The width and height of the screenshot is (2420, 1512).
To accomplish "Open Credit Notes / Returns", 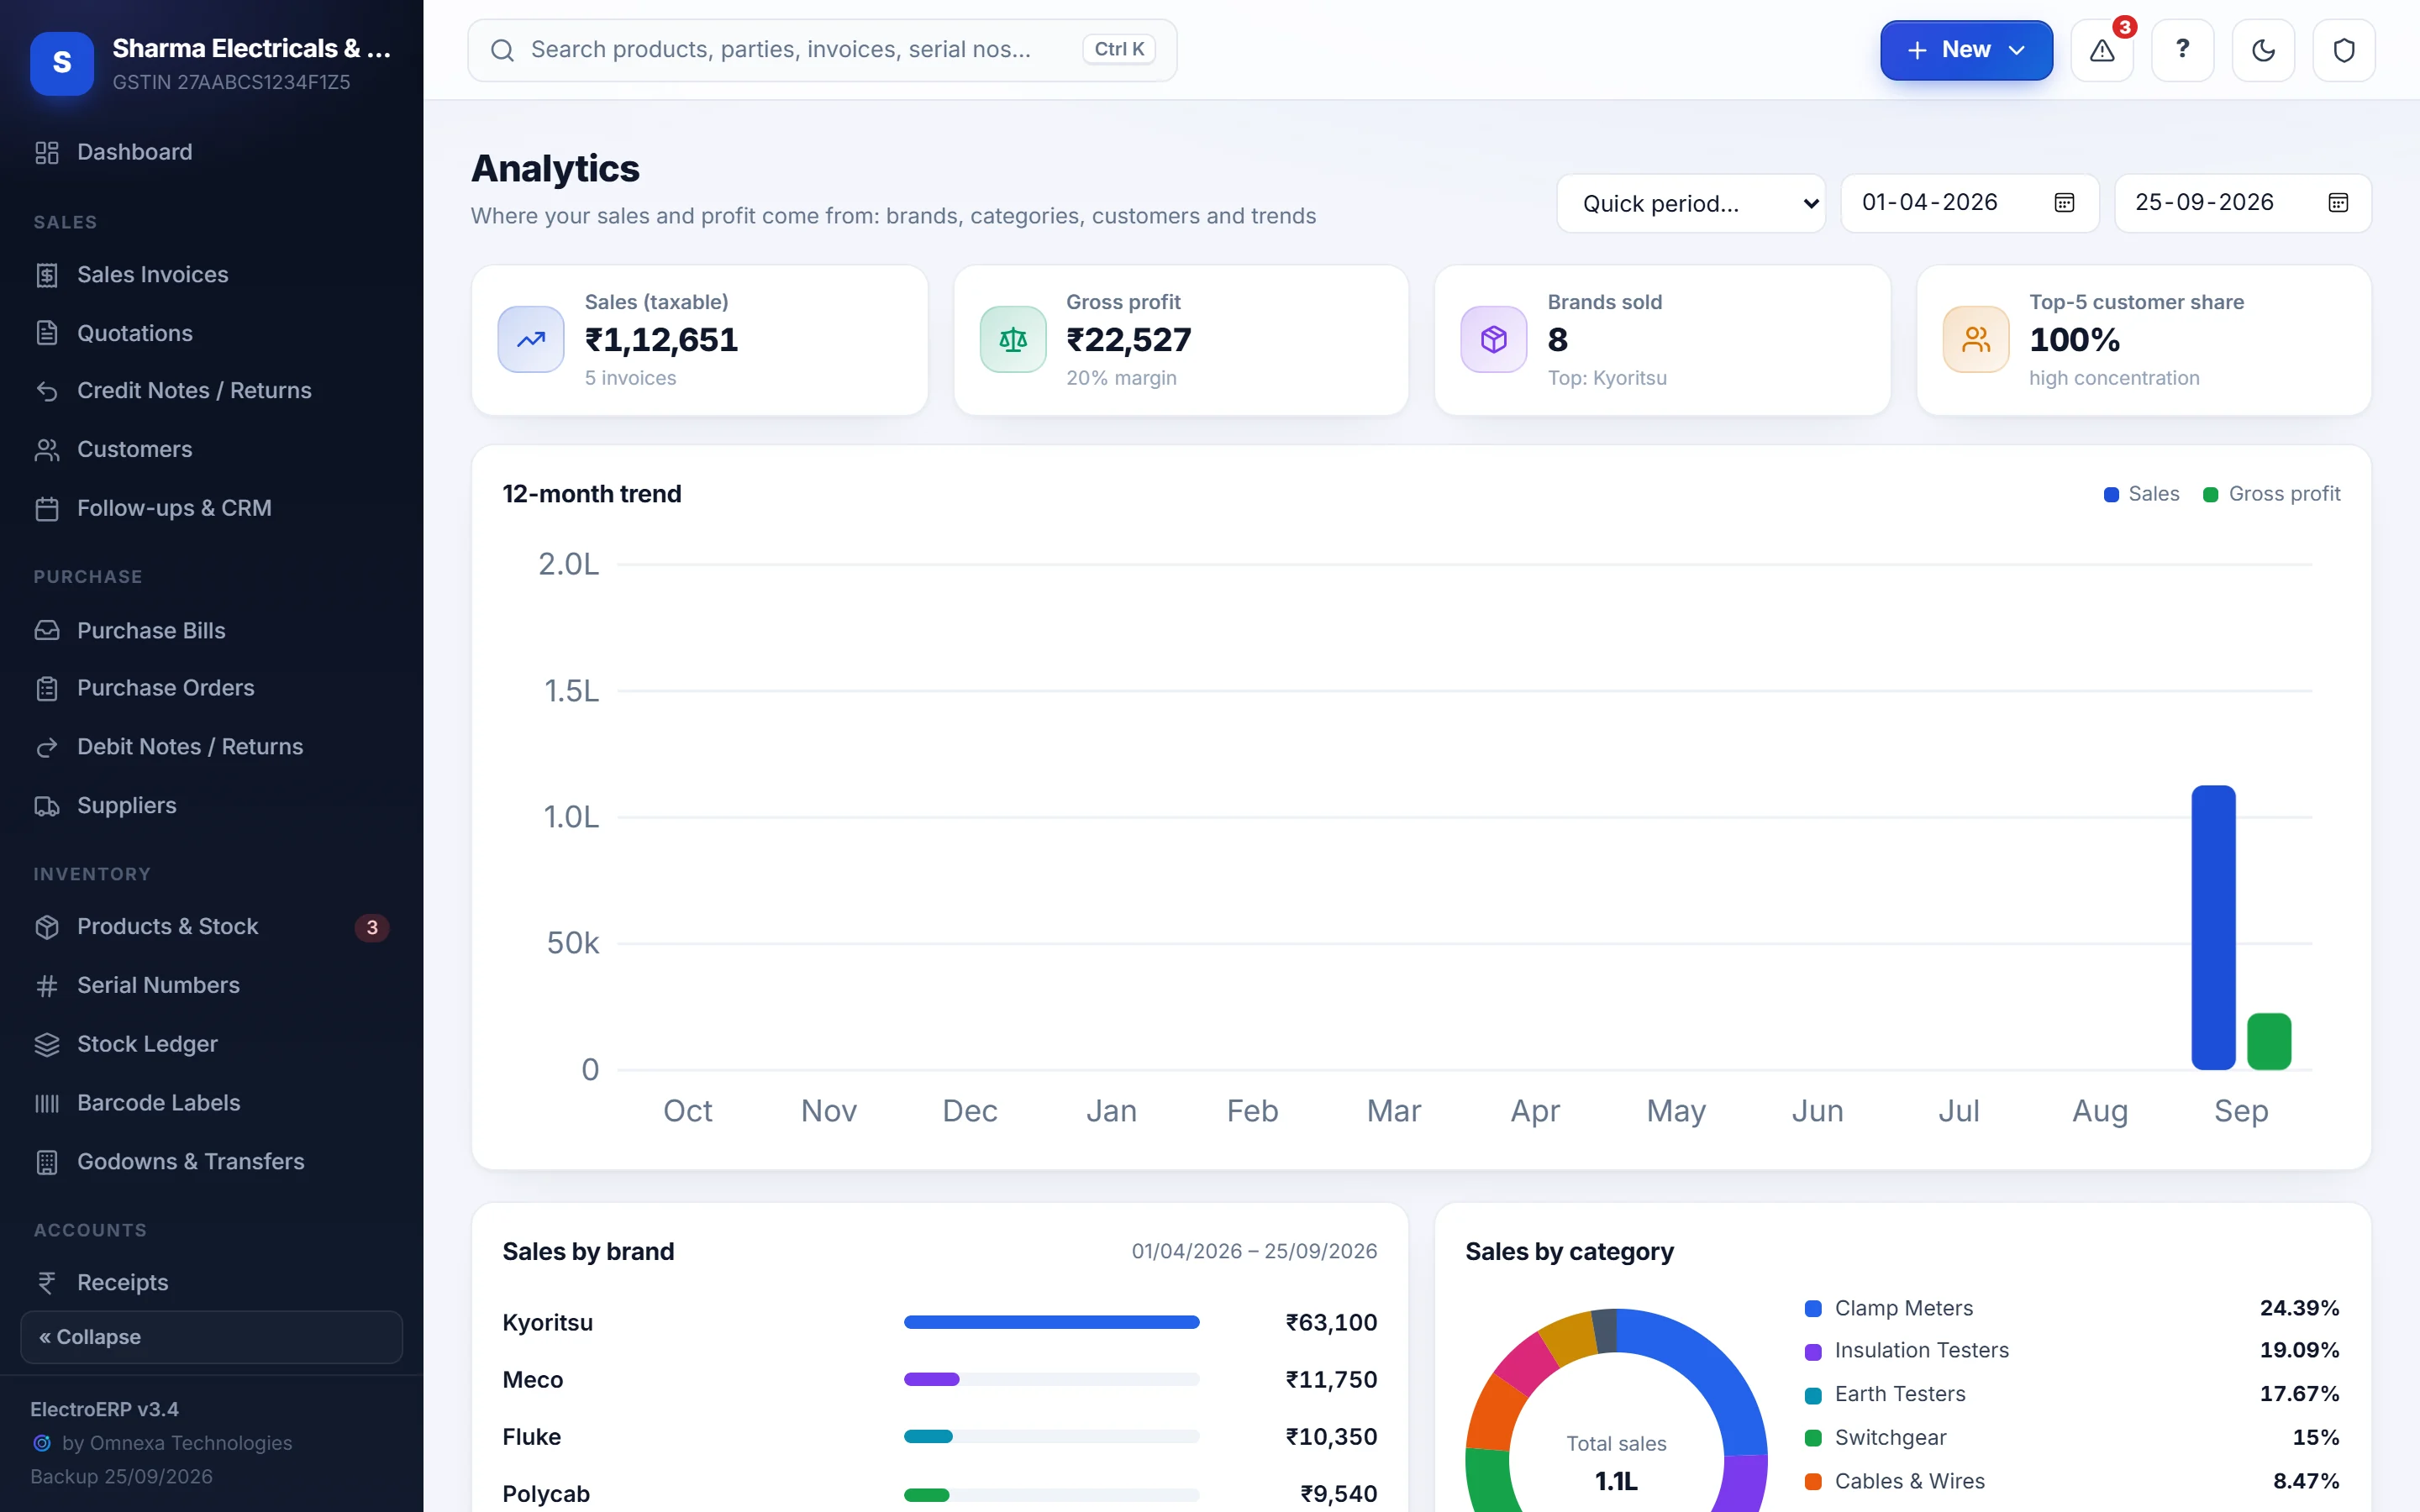I will 211,391.
